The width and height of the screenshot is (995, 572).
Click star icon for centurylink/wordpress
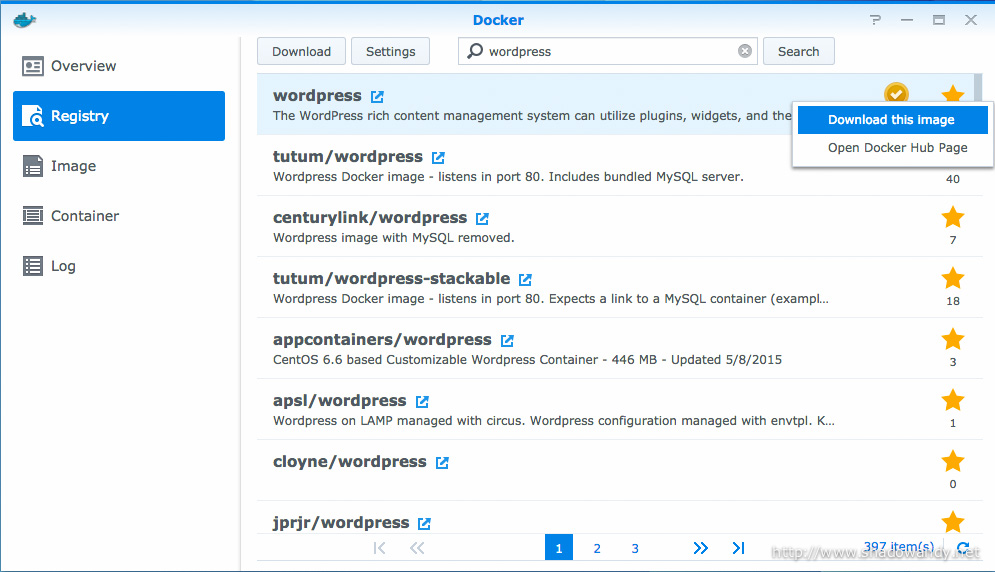(952, 217)
